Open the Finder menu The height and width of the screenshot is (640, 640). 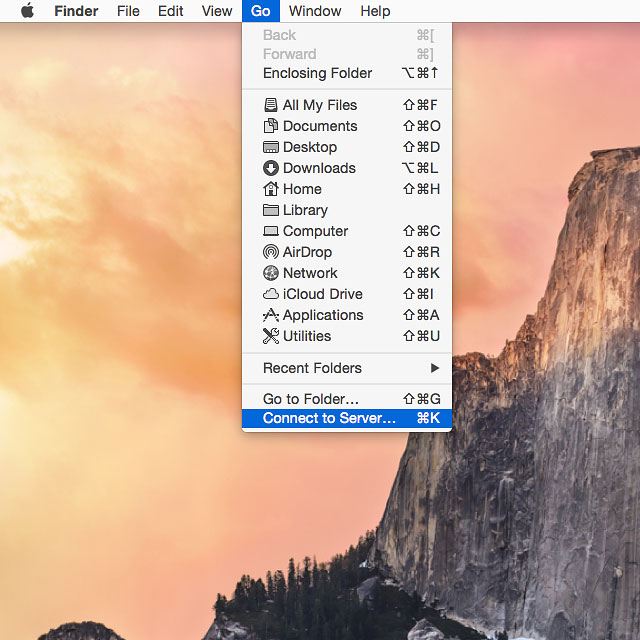click(x=76, y=11)
